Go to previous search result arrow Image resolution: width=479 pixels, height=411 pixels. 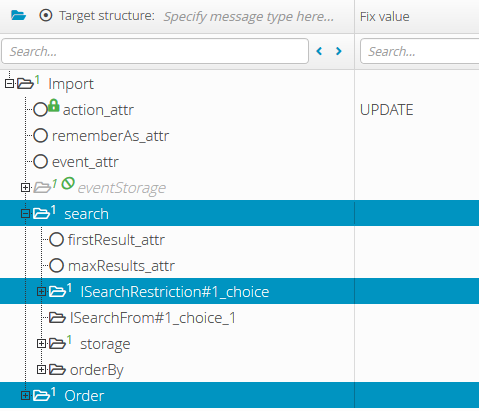pyautogui.click(x=319, y=51)
